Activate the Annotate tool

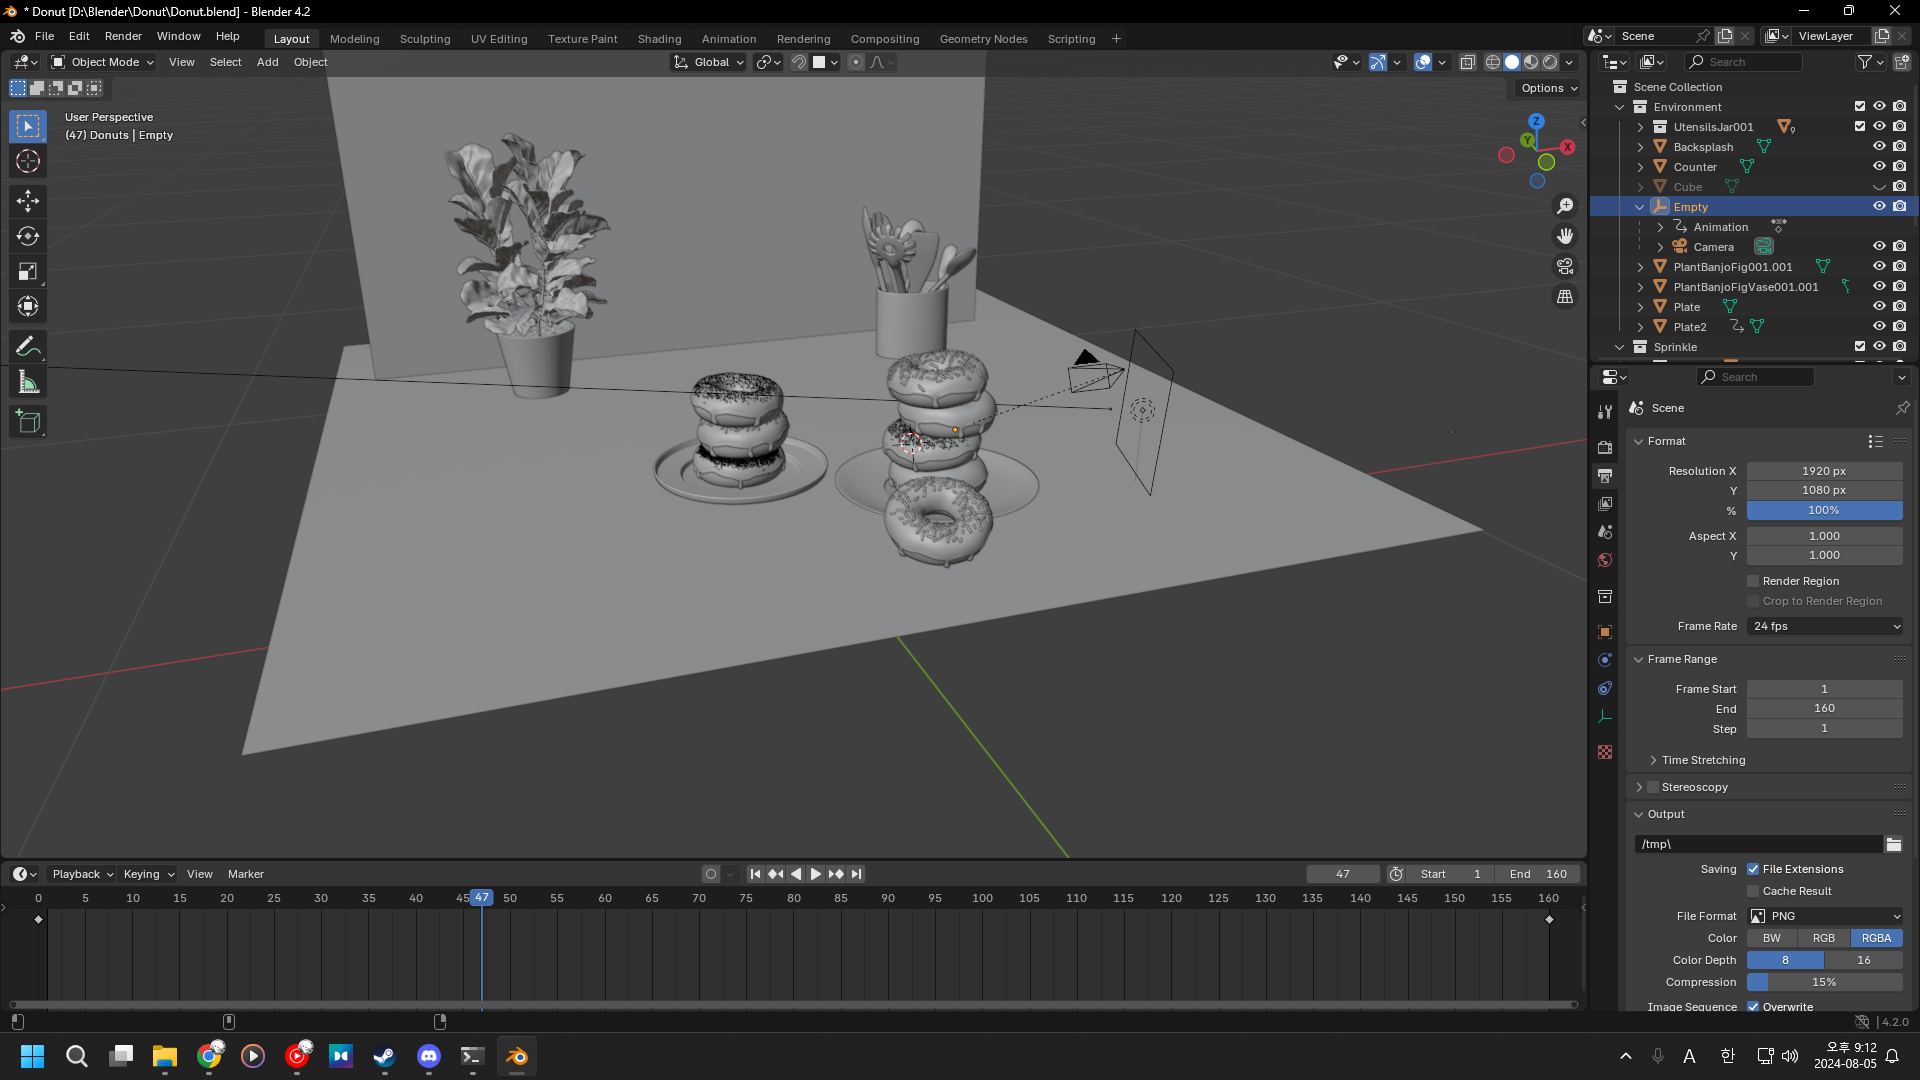coord(28,347)
